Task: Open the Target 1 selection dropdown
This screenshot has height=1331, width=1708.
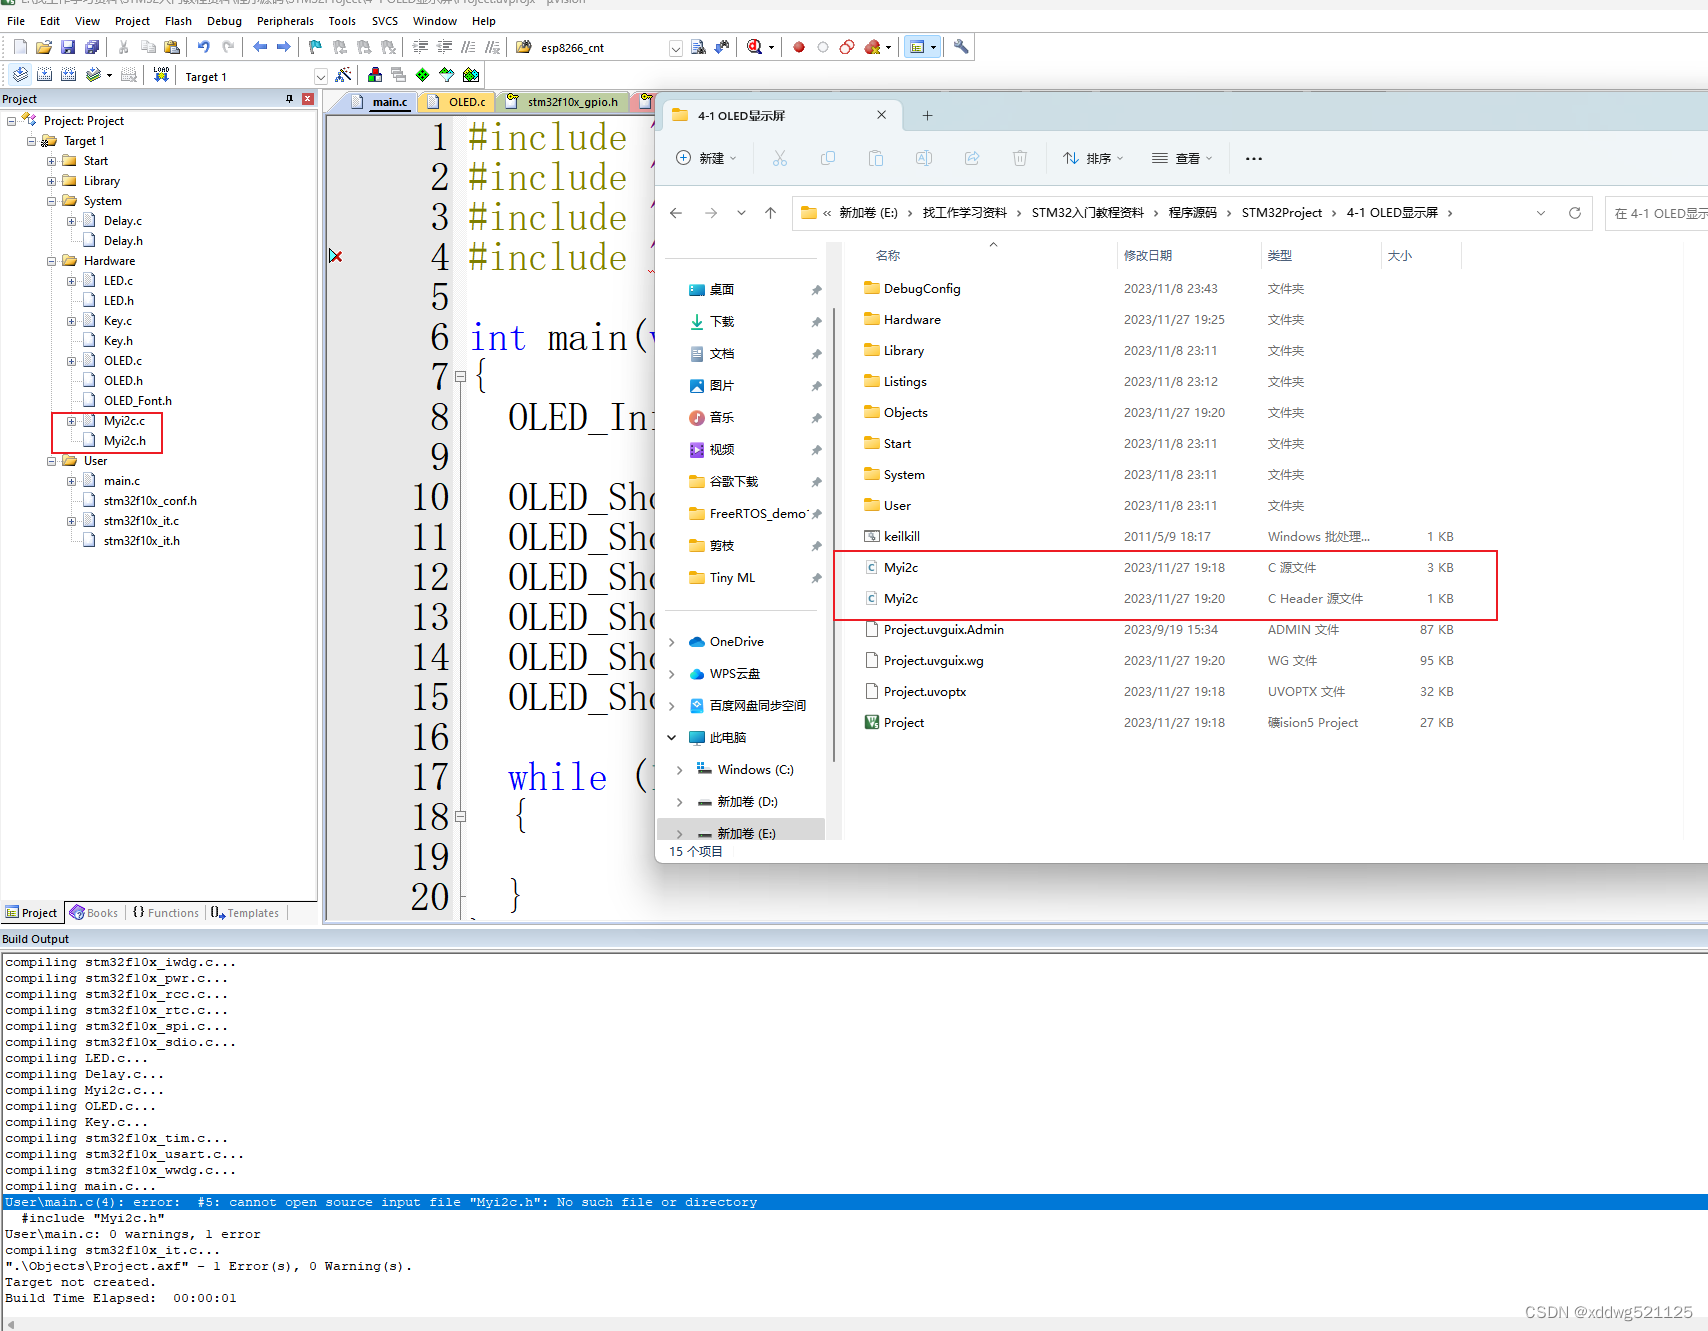Action: [321, 75]
